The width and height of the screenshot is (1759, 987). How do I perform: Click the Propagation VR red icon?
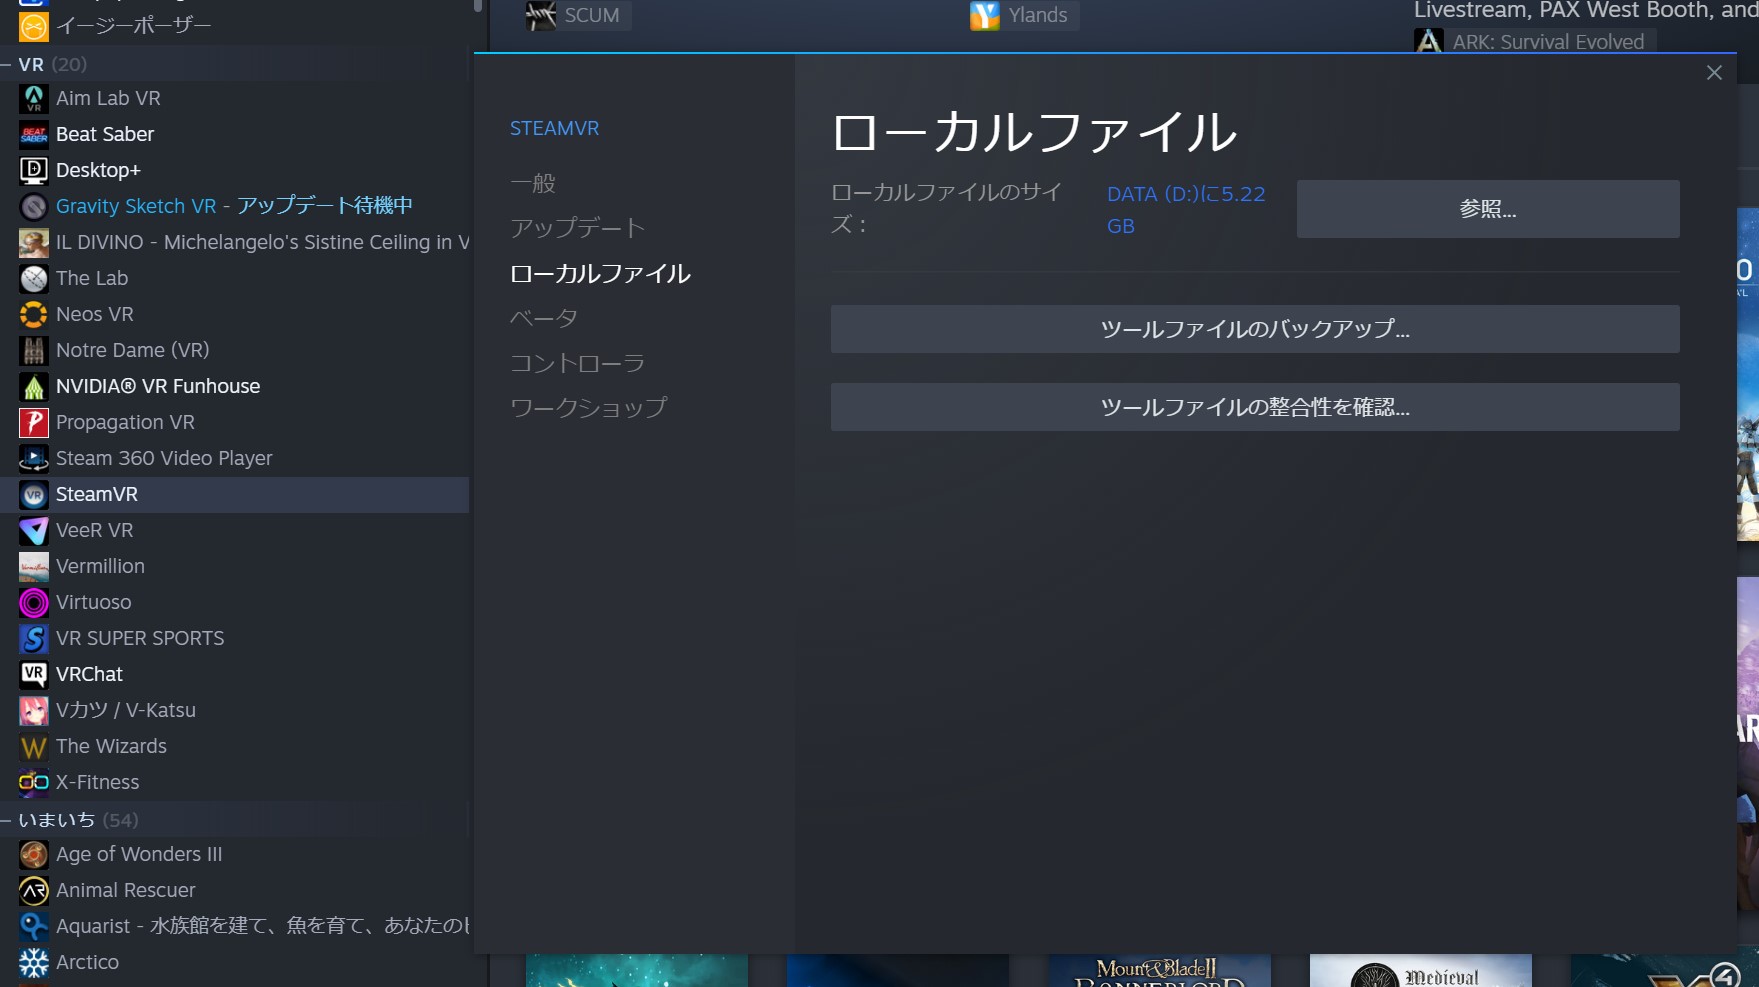[x=33, y=422]
